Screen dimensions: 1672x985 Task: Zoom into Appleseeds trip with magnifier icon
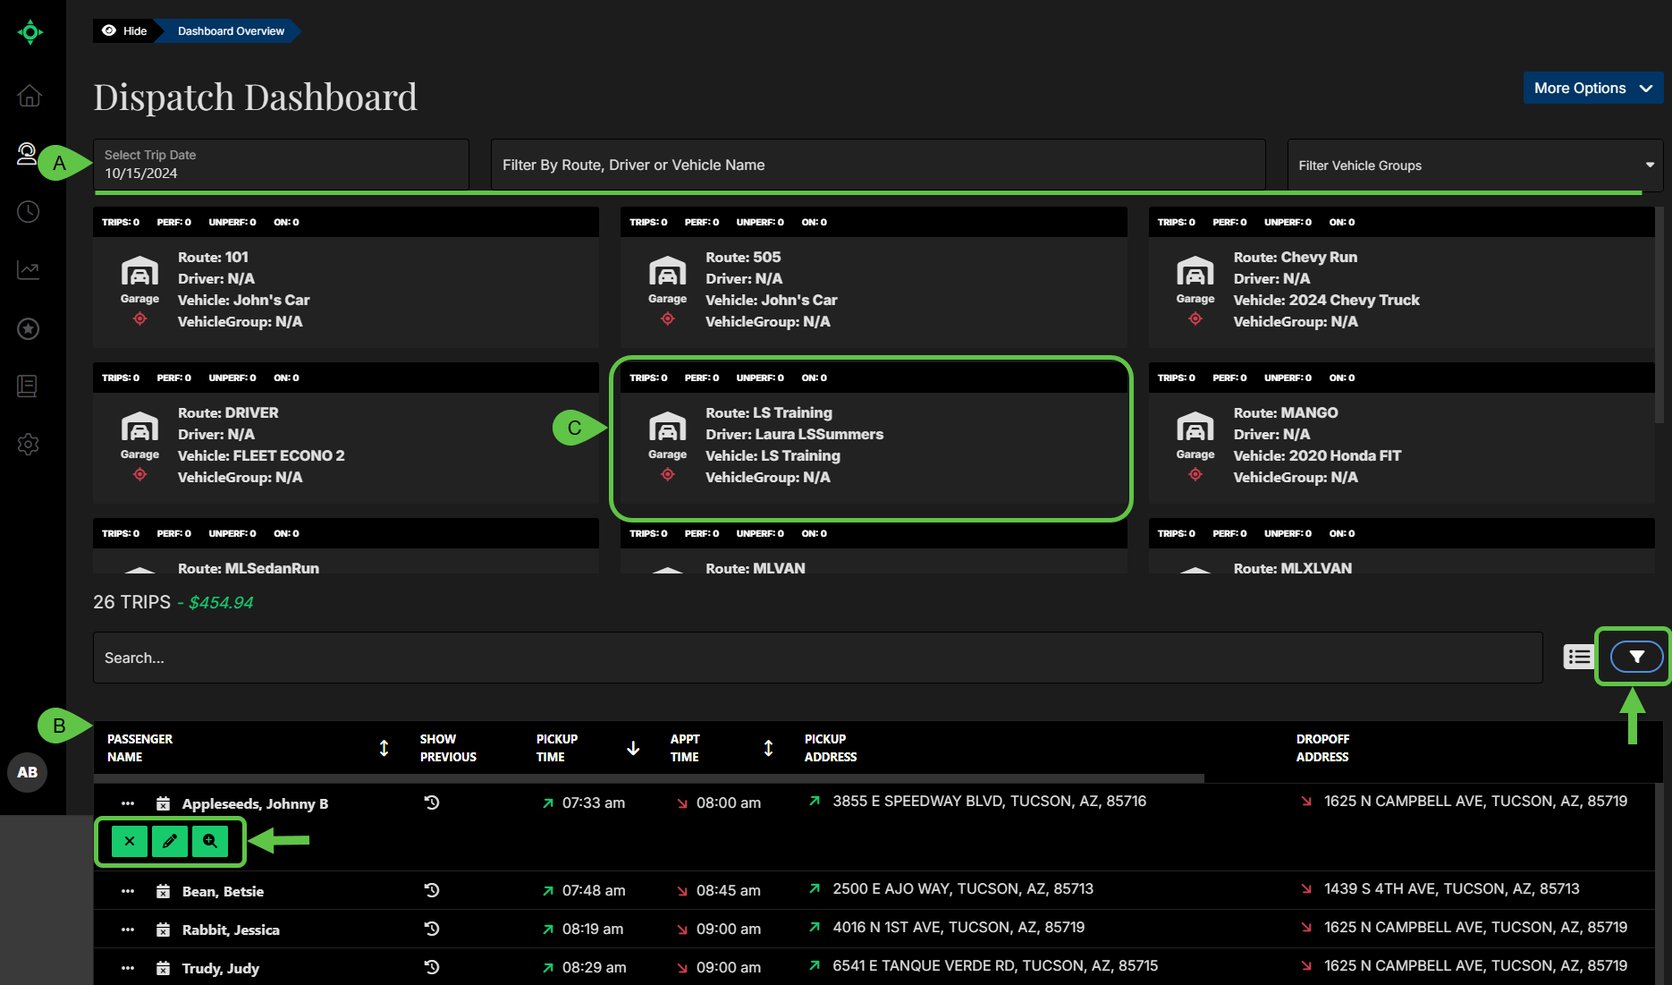click(209, 841)
